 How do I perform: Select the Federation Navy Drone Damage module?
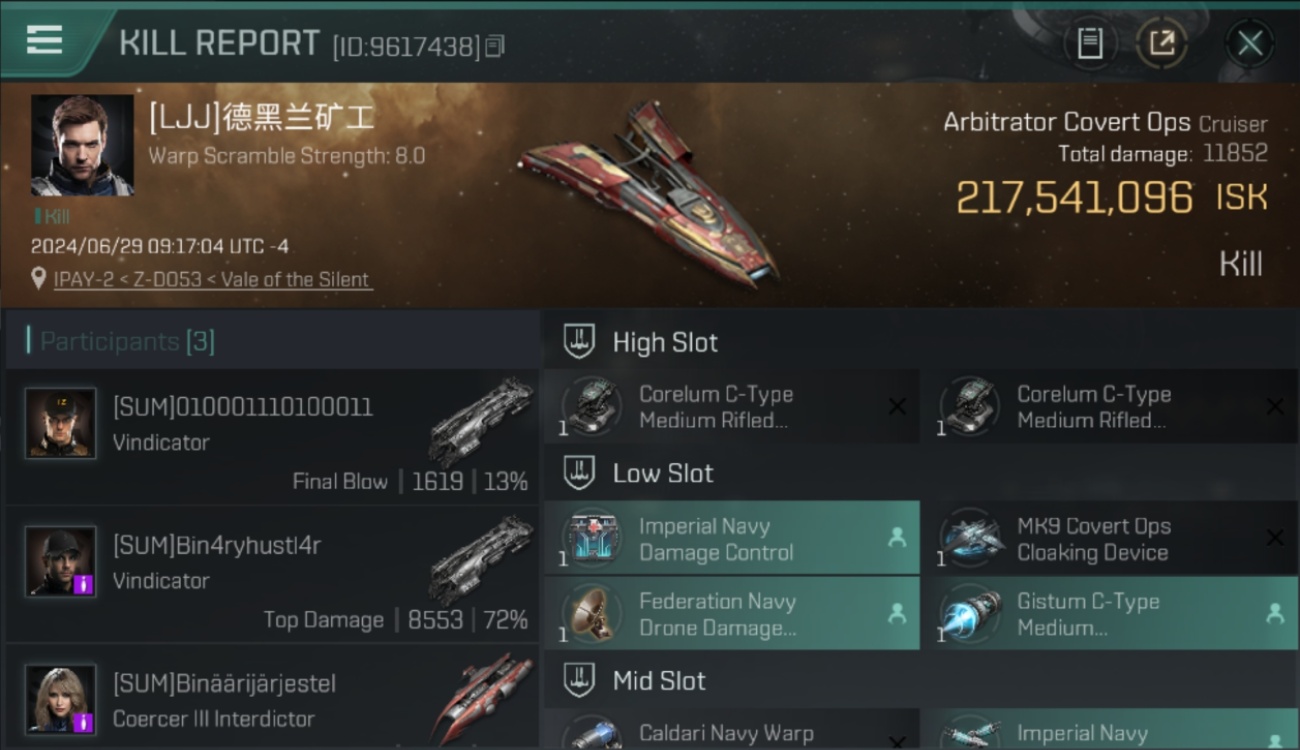point(732,614)
